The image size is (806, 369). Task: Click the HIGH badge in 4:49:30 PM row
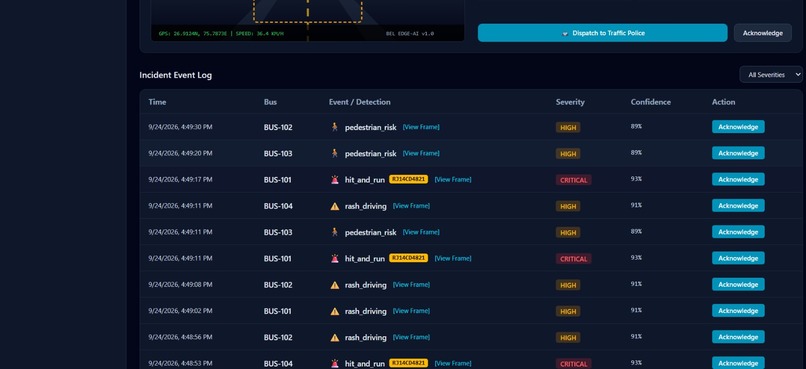pyautogui.click(x=568, y=127)
